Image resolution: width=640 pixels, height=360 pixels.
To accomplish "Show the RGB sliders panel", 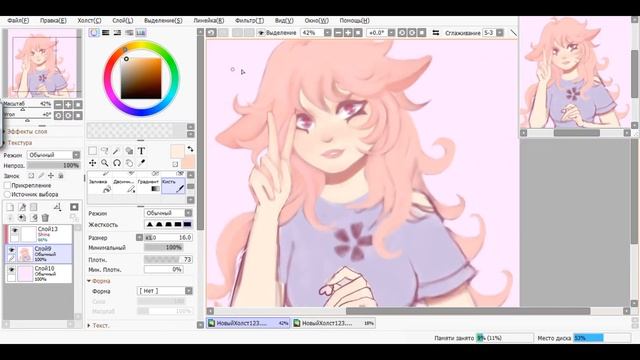I will pyautogui.click(x=106, y=33).
